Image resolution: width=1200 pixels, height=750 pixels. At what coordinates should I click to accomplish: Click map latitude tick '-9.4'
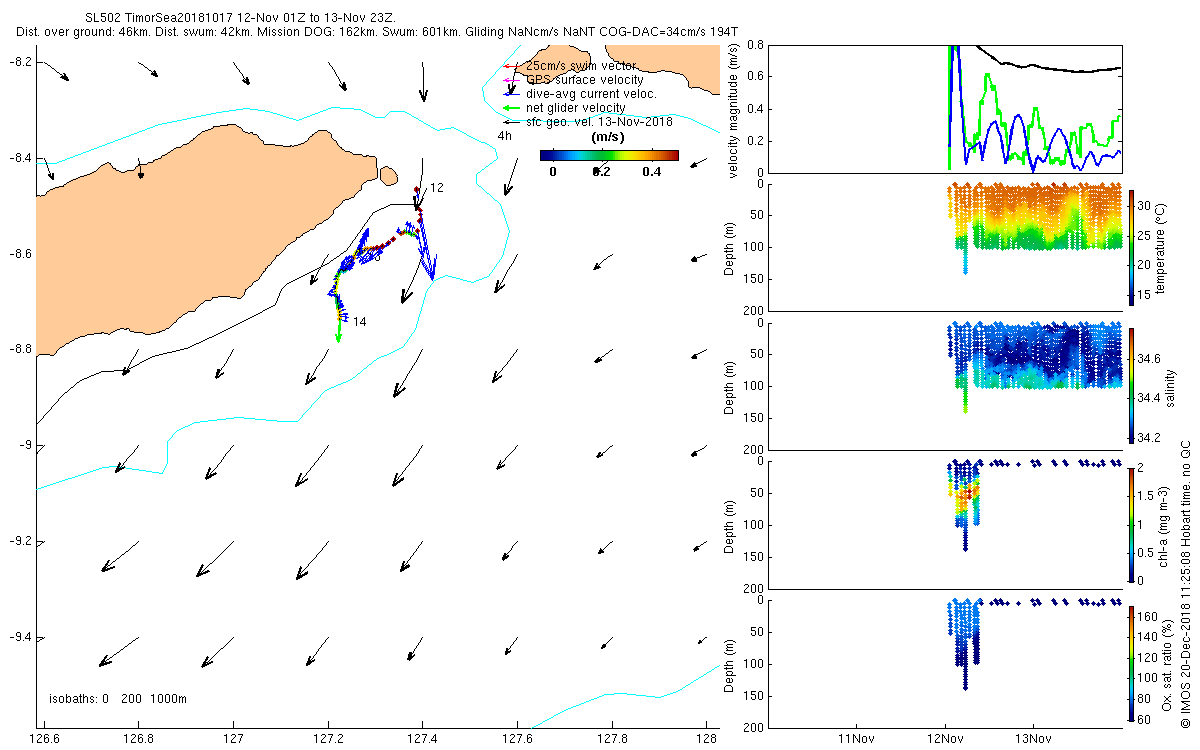[x=20, y=637]
